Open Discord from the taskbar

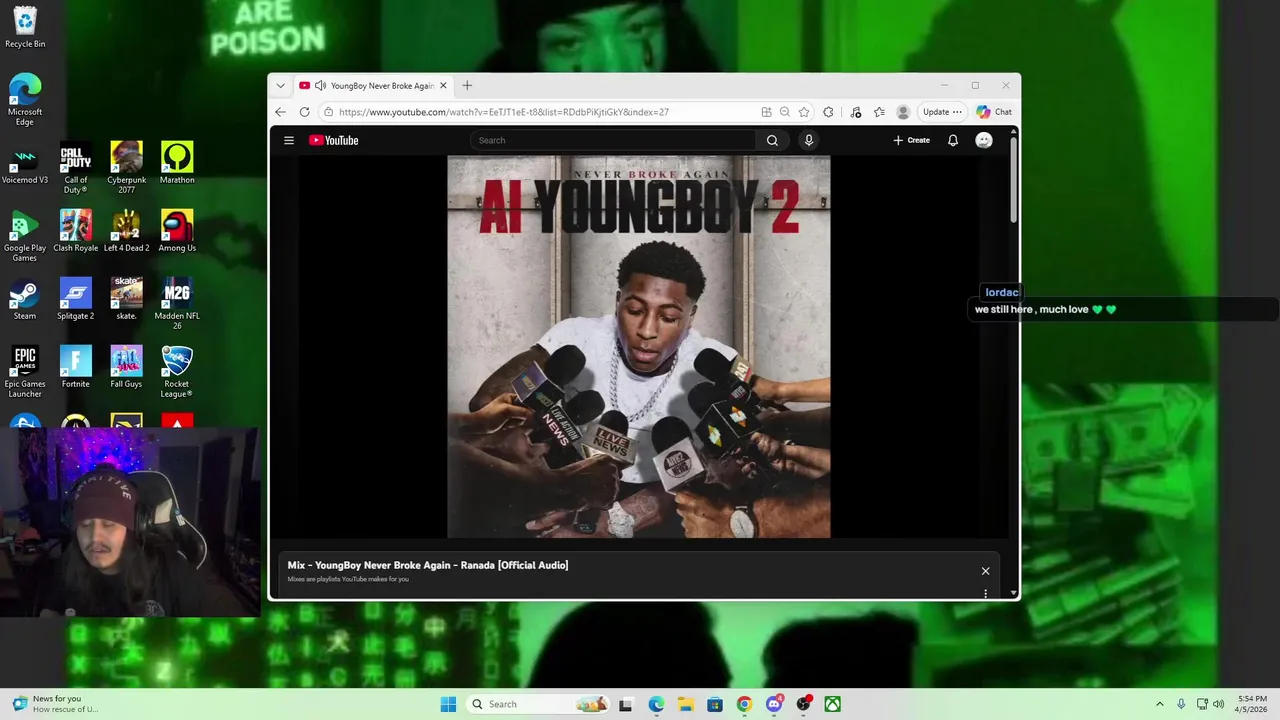[773, 704]
